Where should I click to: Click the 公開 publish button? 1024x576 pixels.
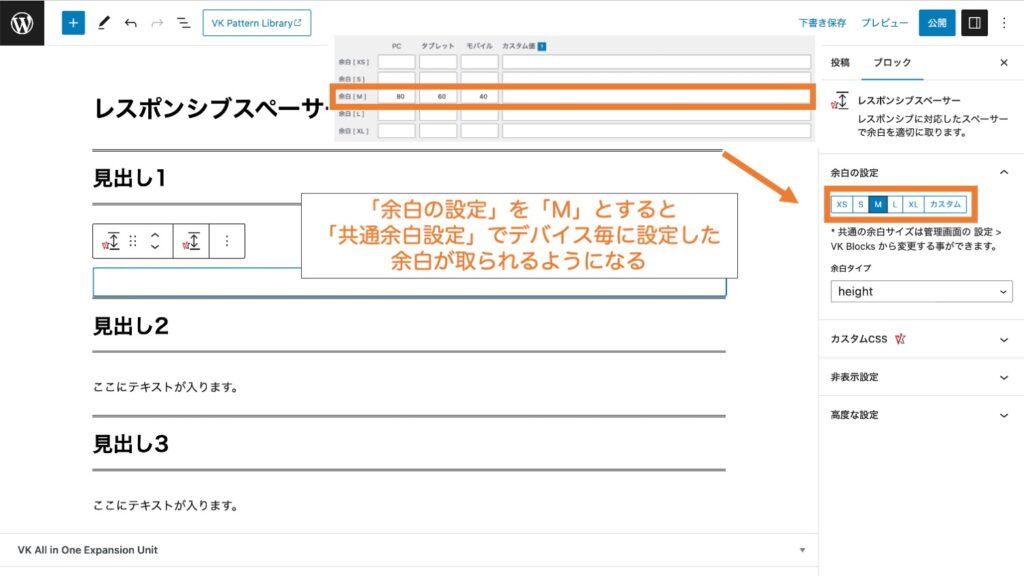[x=936, y=22]
